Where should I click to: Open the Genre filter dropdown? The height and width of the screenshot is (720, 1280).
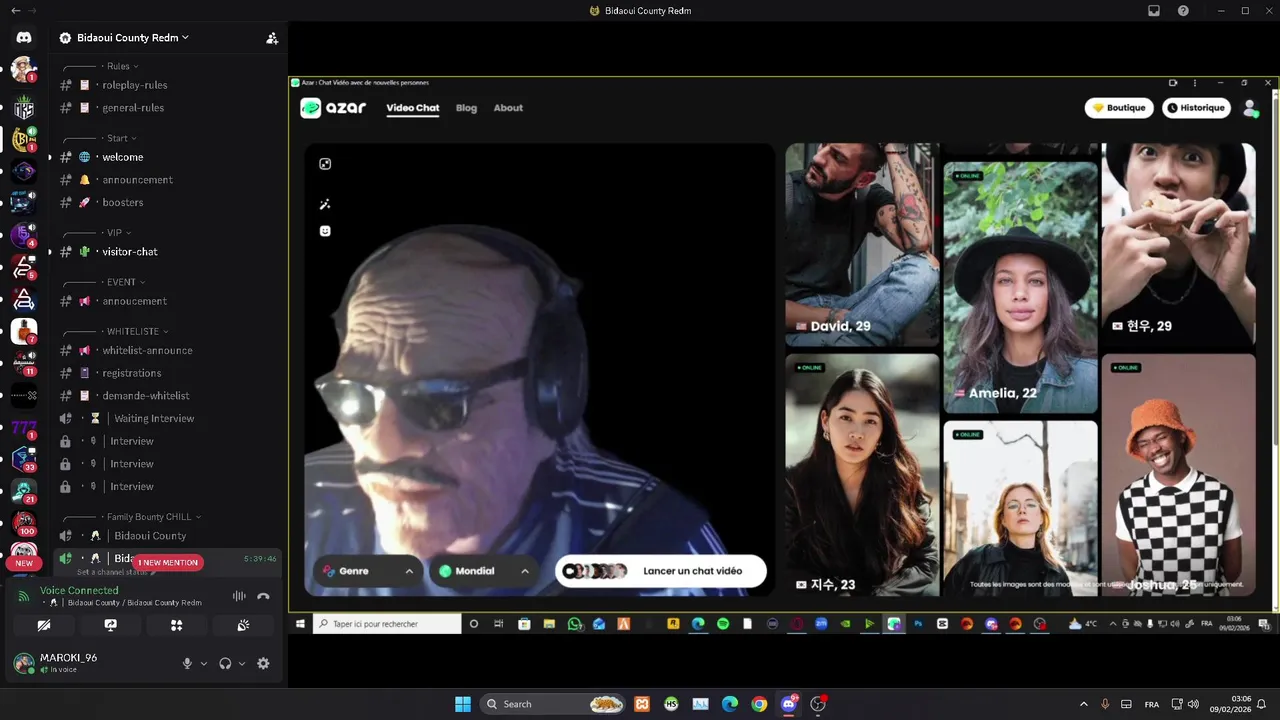tap(368, 571)
